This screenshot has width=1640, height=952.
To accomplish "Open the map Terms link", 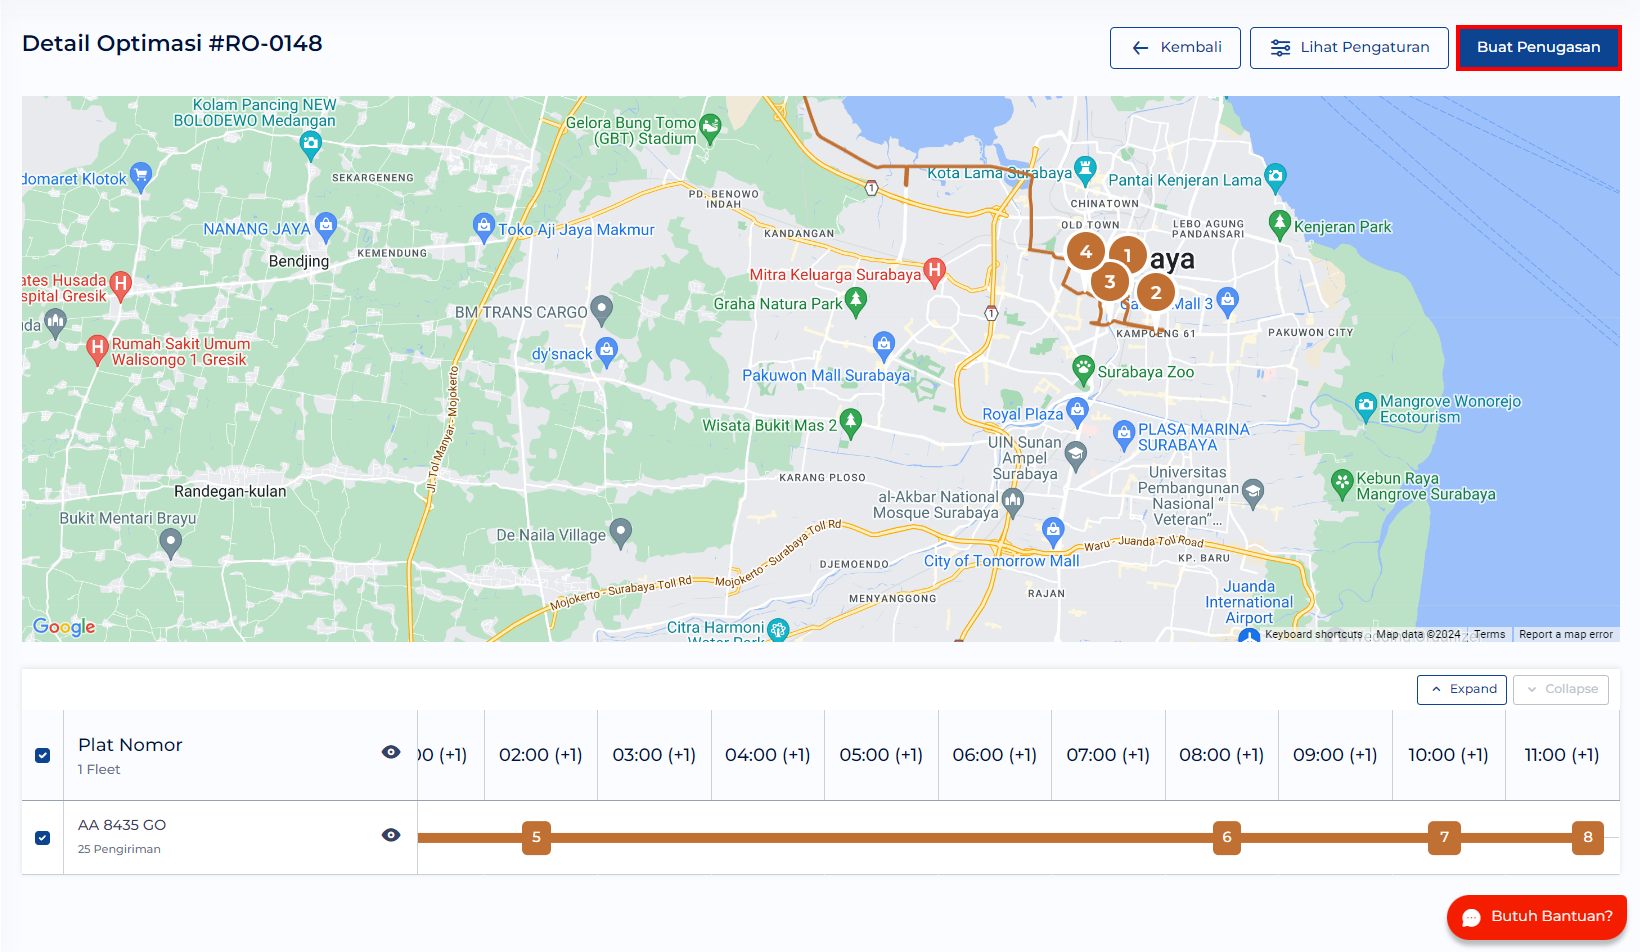I will coord(1489,634).
